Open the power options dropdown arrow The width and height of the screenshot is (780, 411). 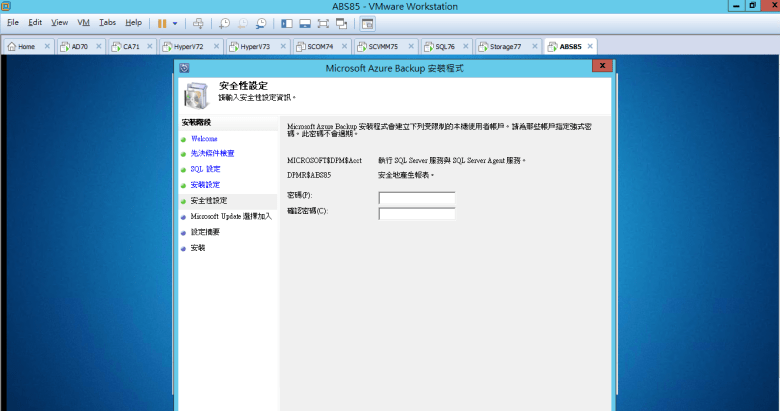pos(175,22)
